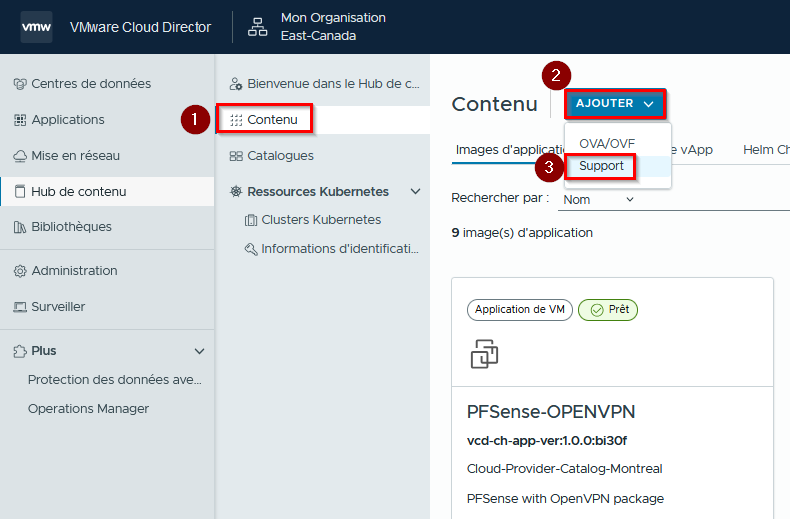Screen dimensions: 790x519
Task: Open Clusters Kubernetes entry
Action: (321, 220)
